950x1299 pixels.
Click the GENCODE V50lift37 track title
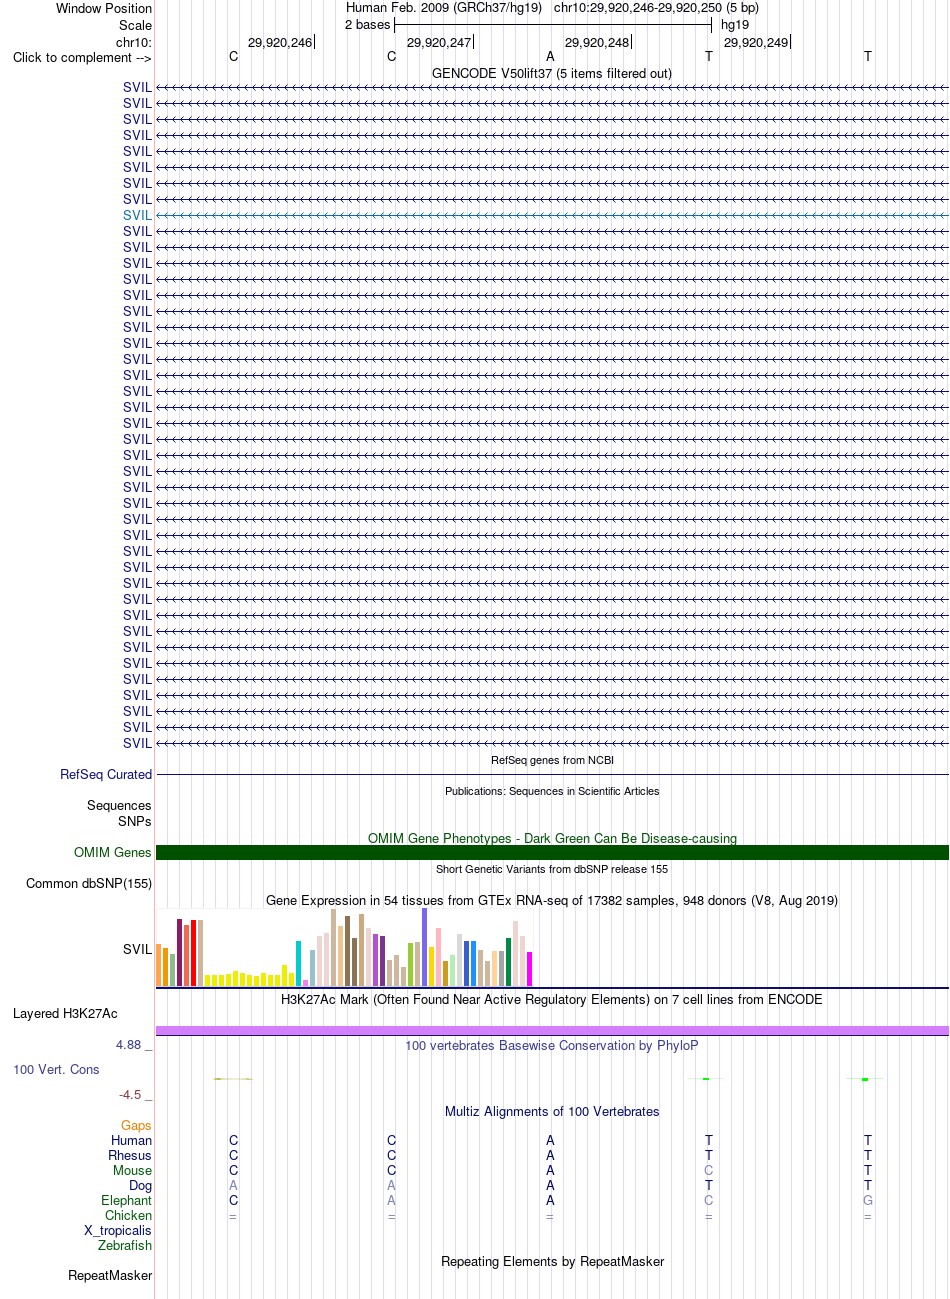coord(552,74)
